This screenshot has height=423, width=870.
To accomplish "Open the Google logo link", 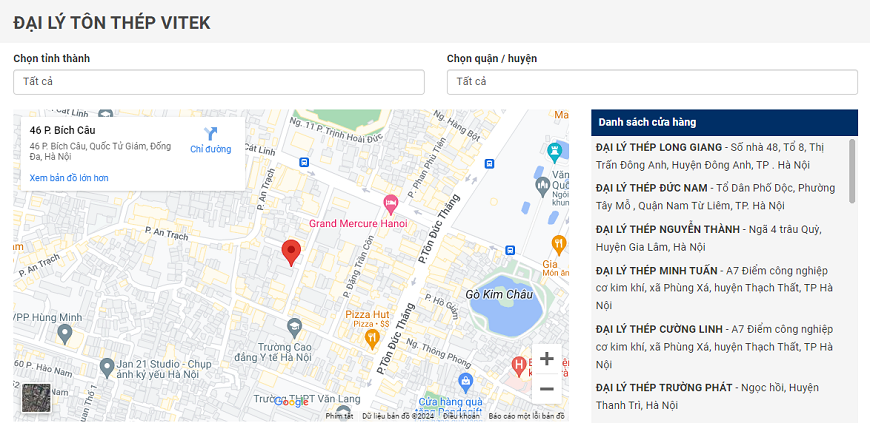I will click(x=291, y=403).
